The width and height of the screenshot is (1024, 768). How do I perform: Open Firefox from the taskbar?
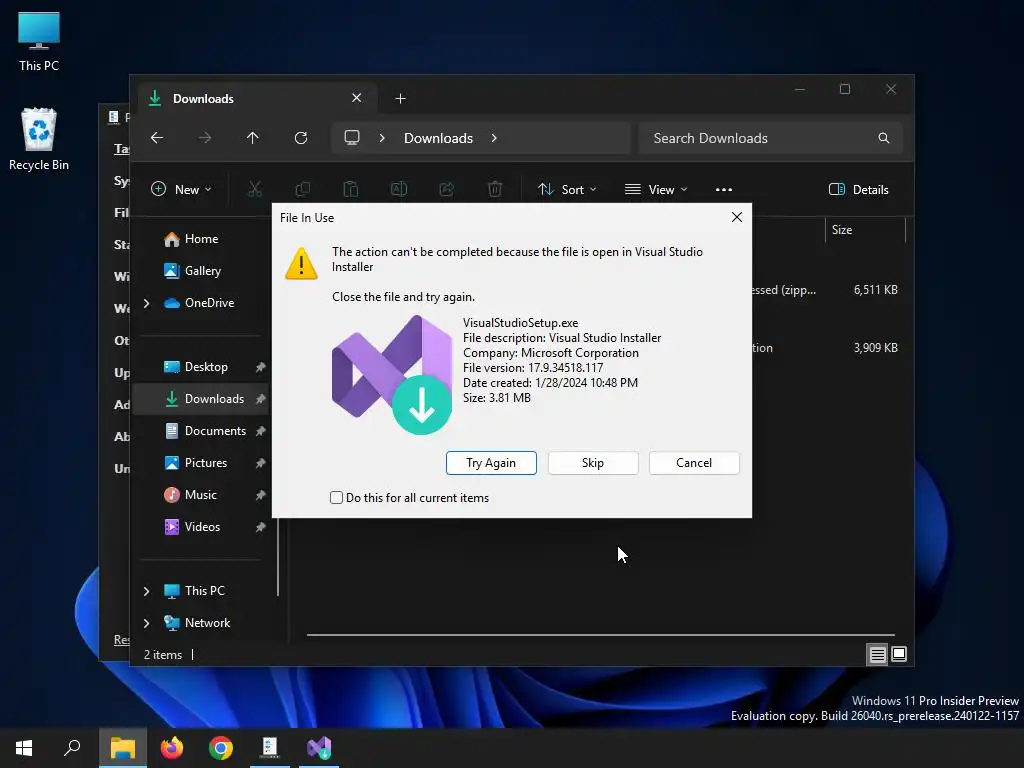(172, 748)
